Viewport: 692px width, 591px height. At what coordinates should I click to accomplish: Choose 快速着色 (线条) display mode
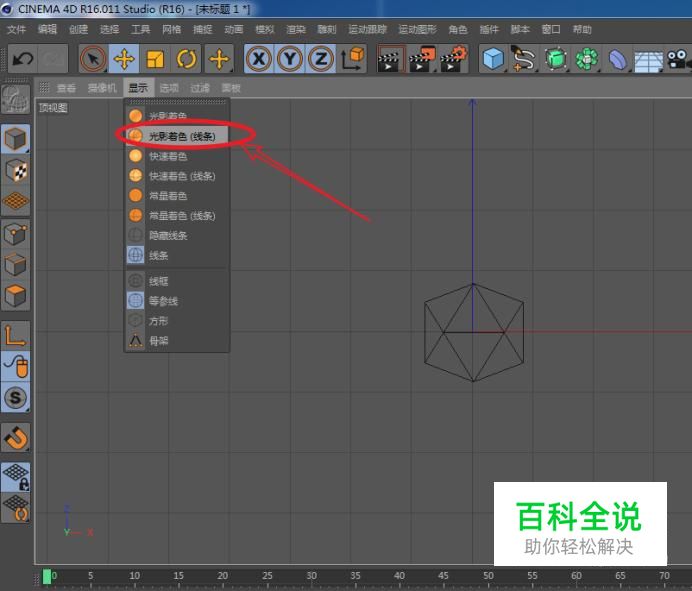click(177, 176)
